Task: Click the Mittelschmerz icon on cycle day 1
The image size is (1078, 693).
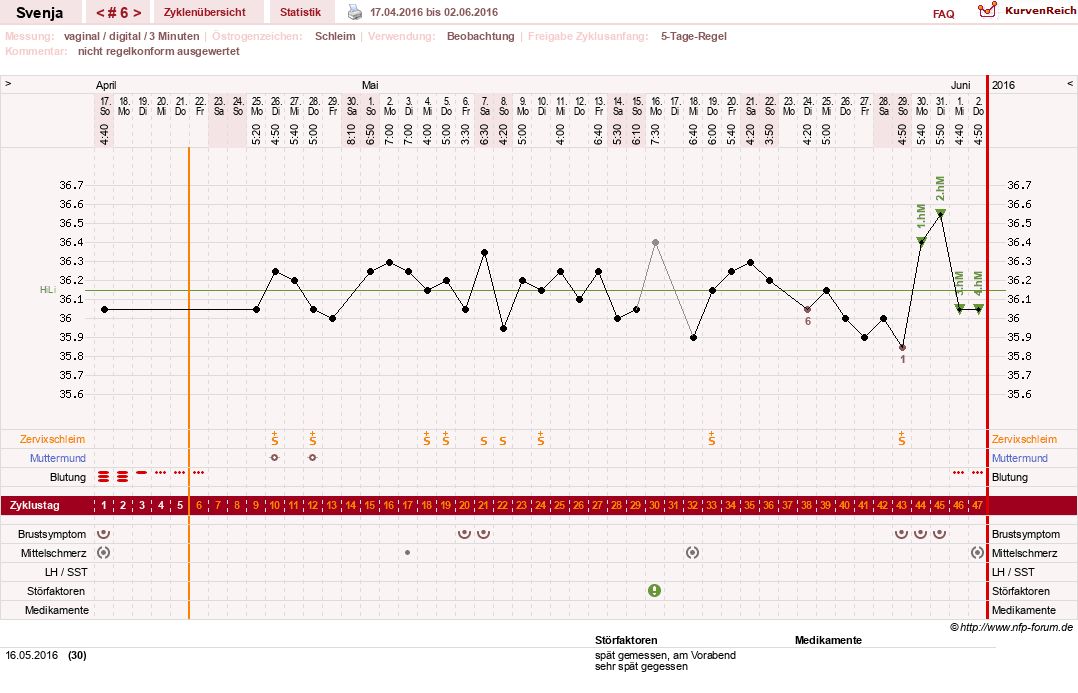Action: [104, 552]
